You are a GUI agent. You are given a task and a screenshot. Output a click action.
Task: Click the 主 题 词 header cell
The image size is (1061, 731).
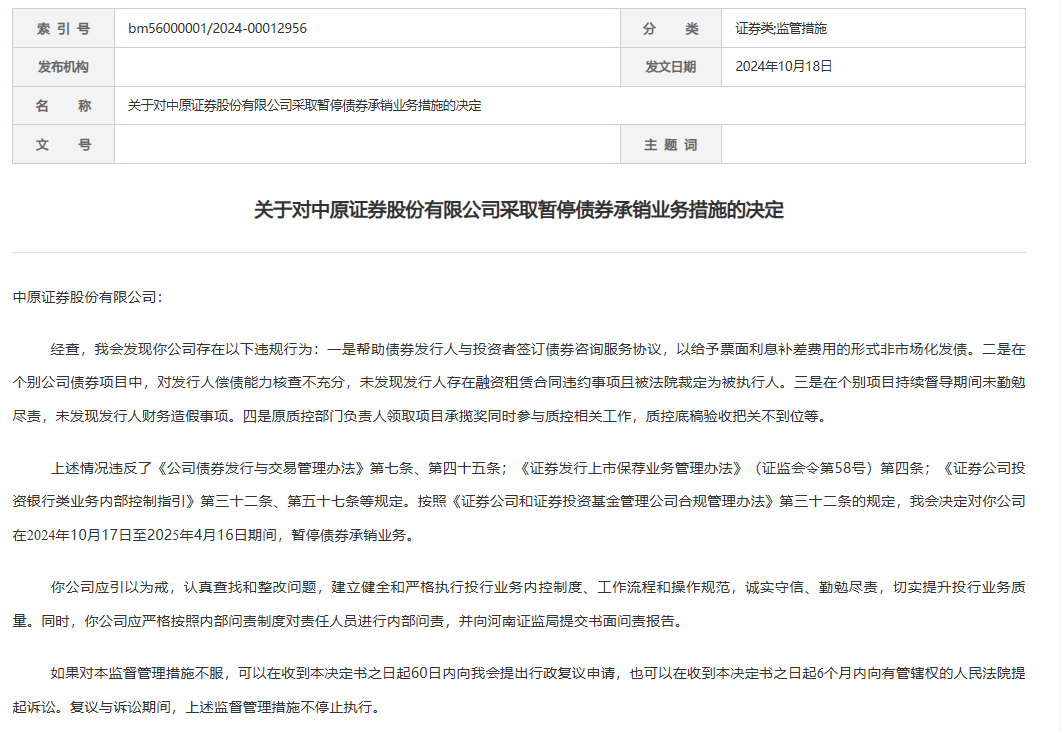(x=670, y=144)
